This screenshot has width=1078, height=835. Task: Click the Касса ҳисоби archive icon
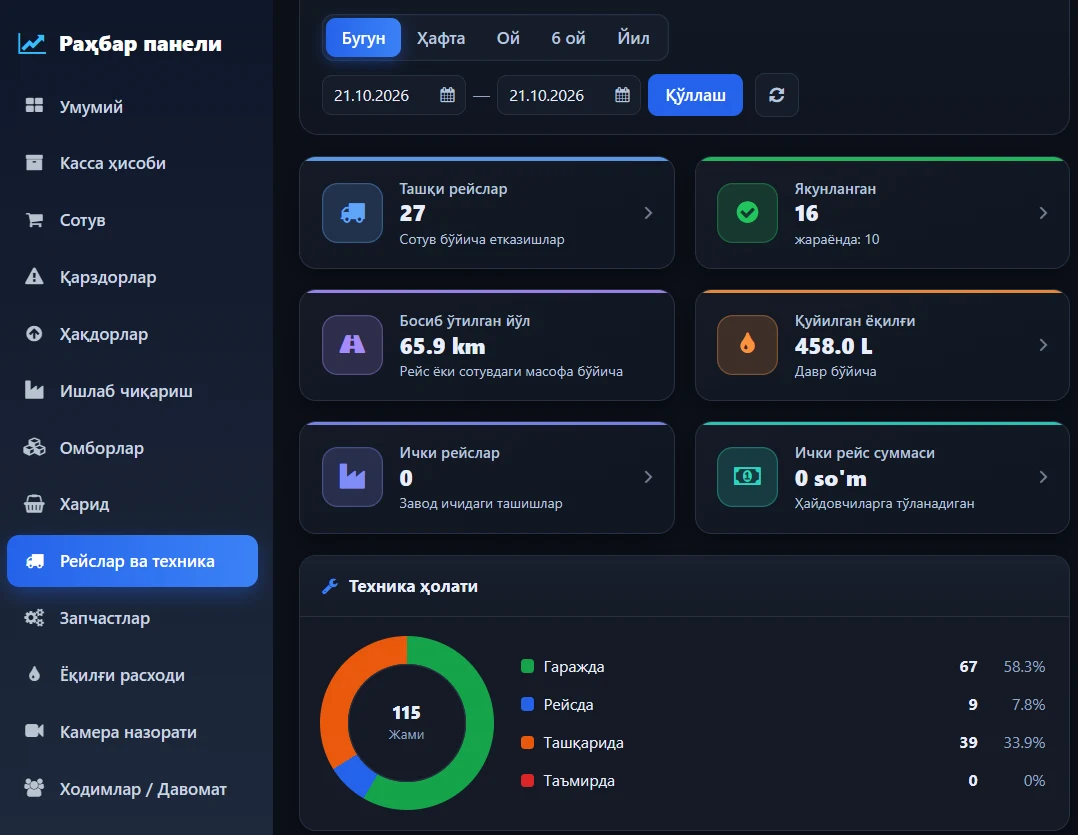34,162
